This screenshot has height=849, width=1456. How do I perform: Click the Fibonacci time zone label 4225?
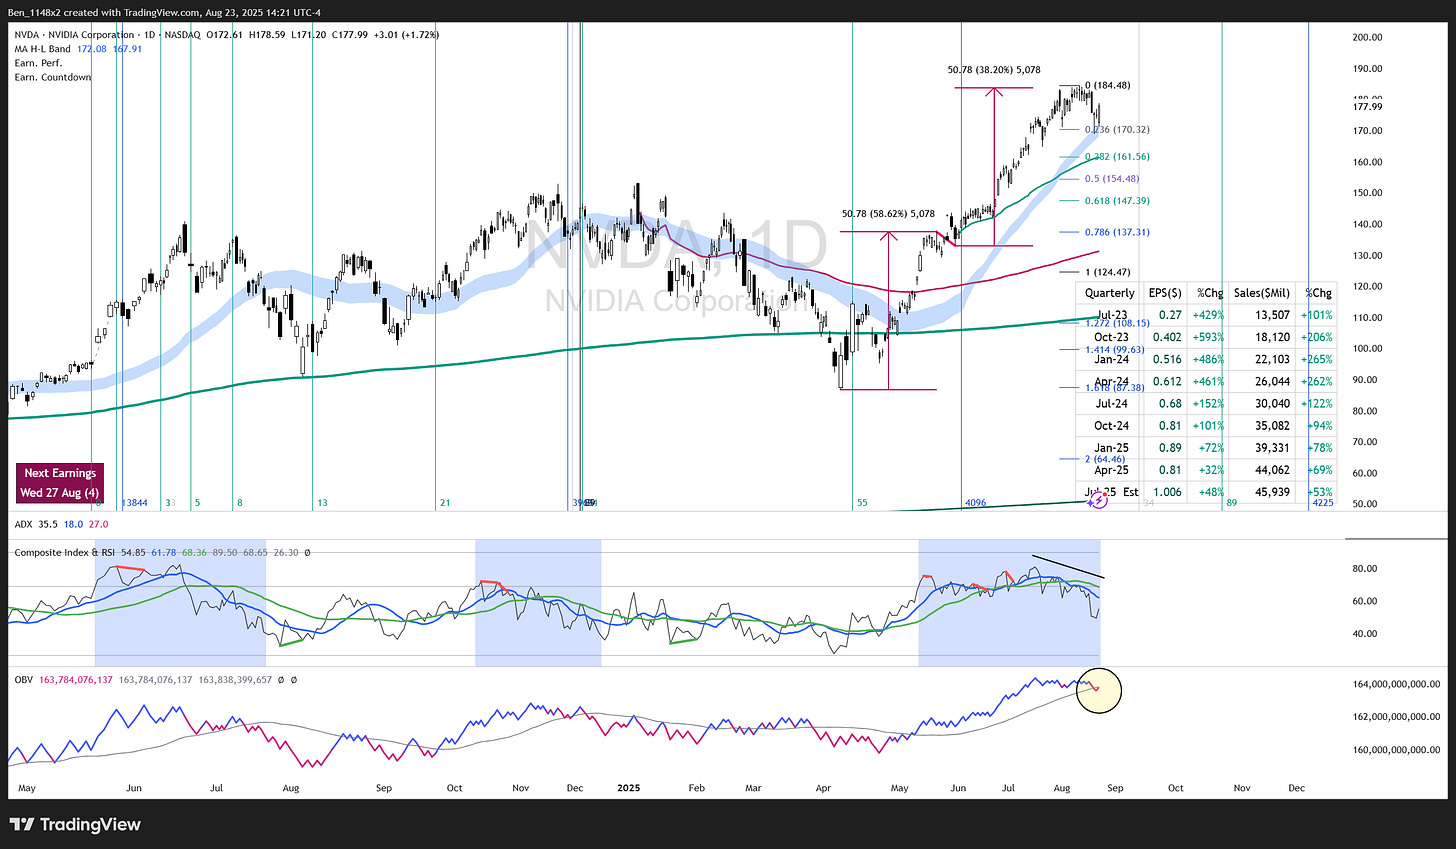tap(1322, 503)
